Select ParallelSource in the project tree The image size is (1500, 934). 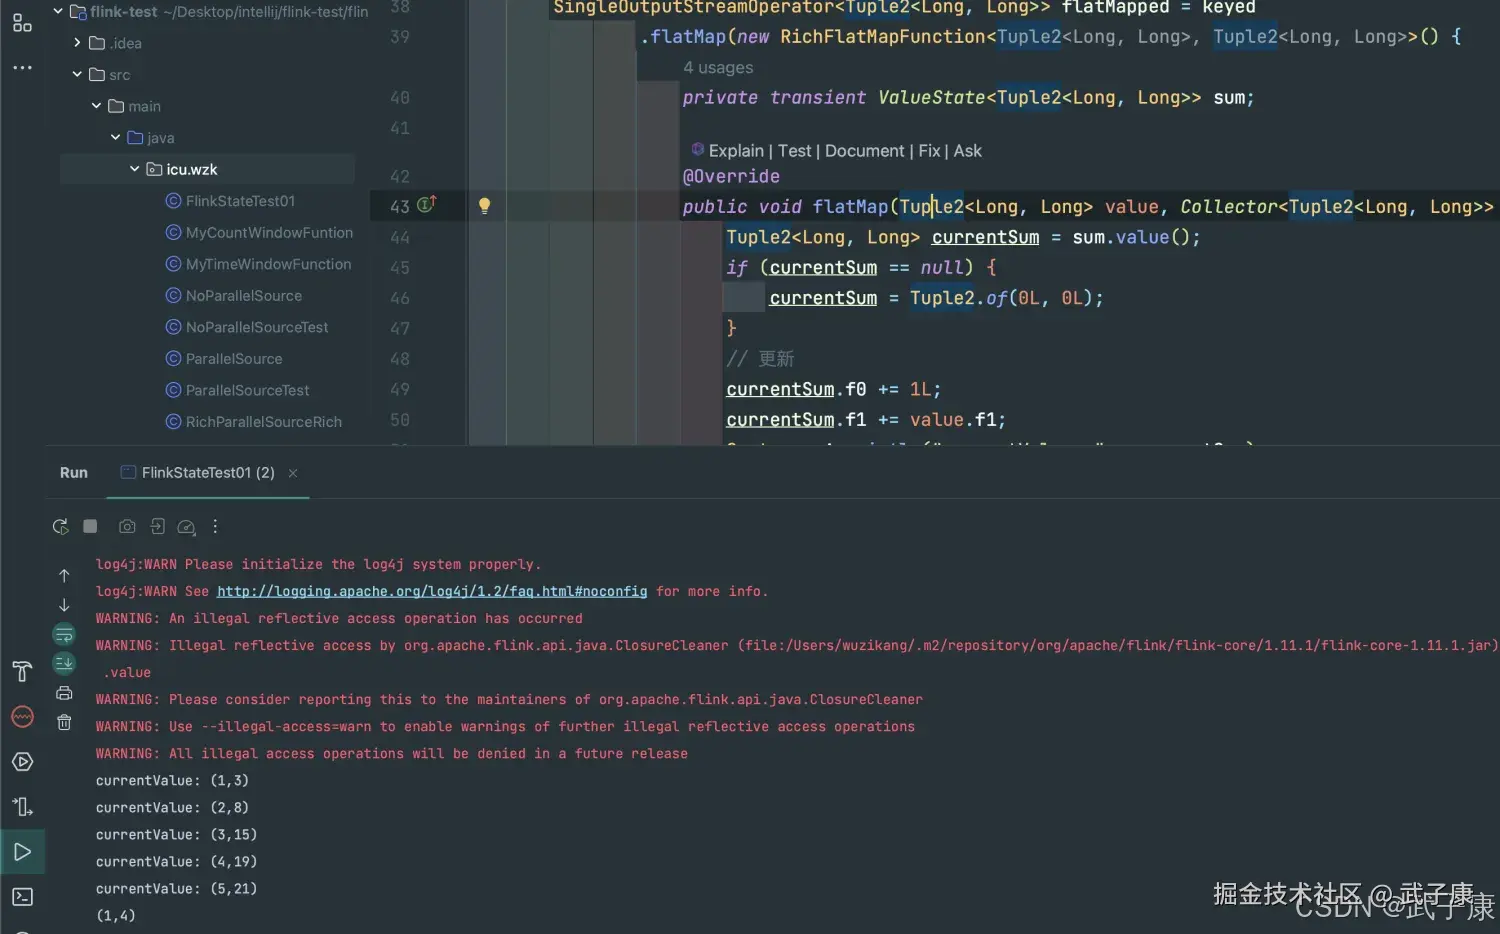pos(234,359)
